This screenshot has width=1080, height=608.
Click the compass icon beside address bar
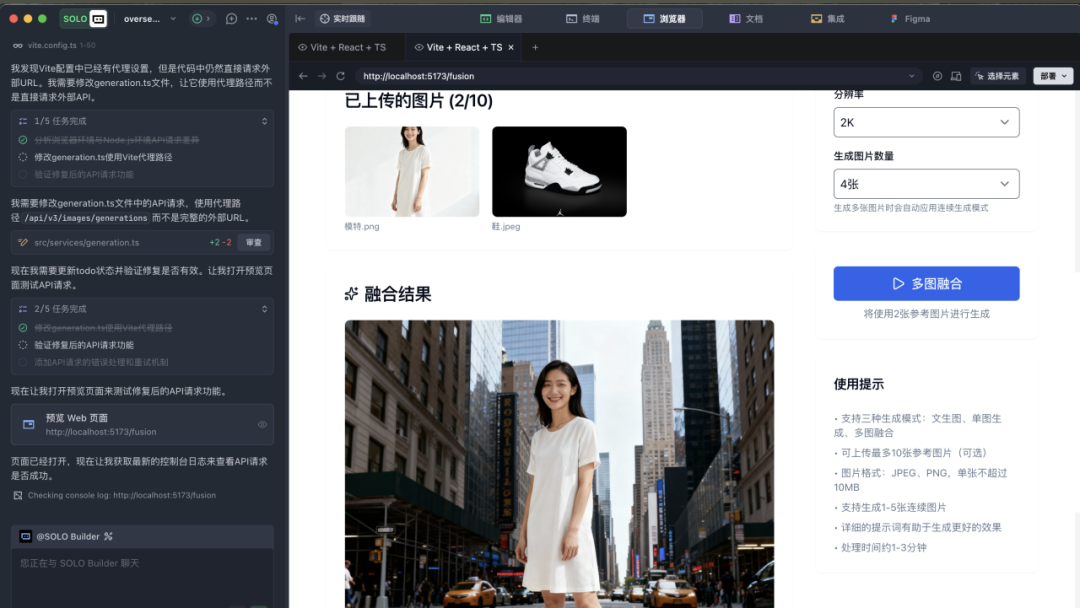click(937, 76)
